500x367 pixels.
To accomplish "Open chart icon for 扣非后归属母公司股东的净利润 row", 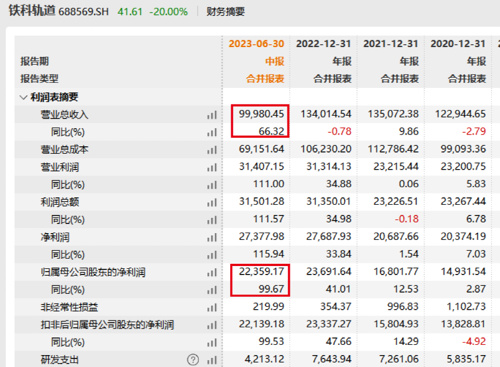I will click(x=212, y=325).
